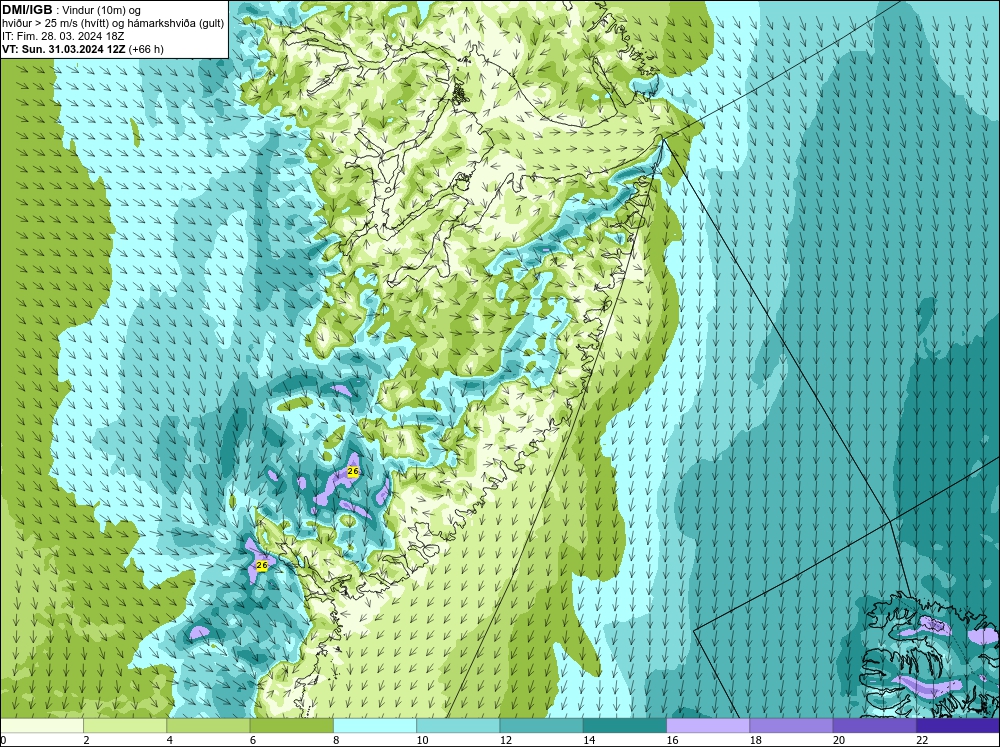Screen dimensions: 1000x747
Task: Click the legend scale number 2
Action: (x=86, y=740)
